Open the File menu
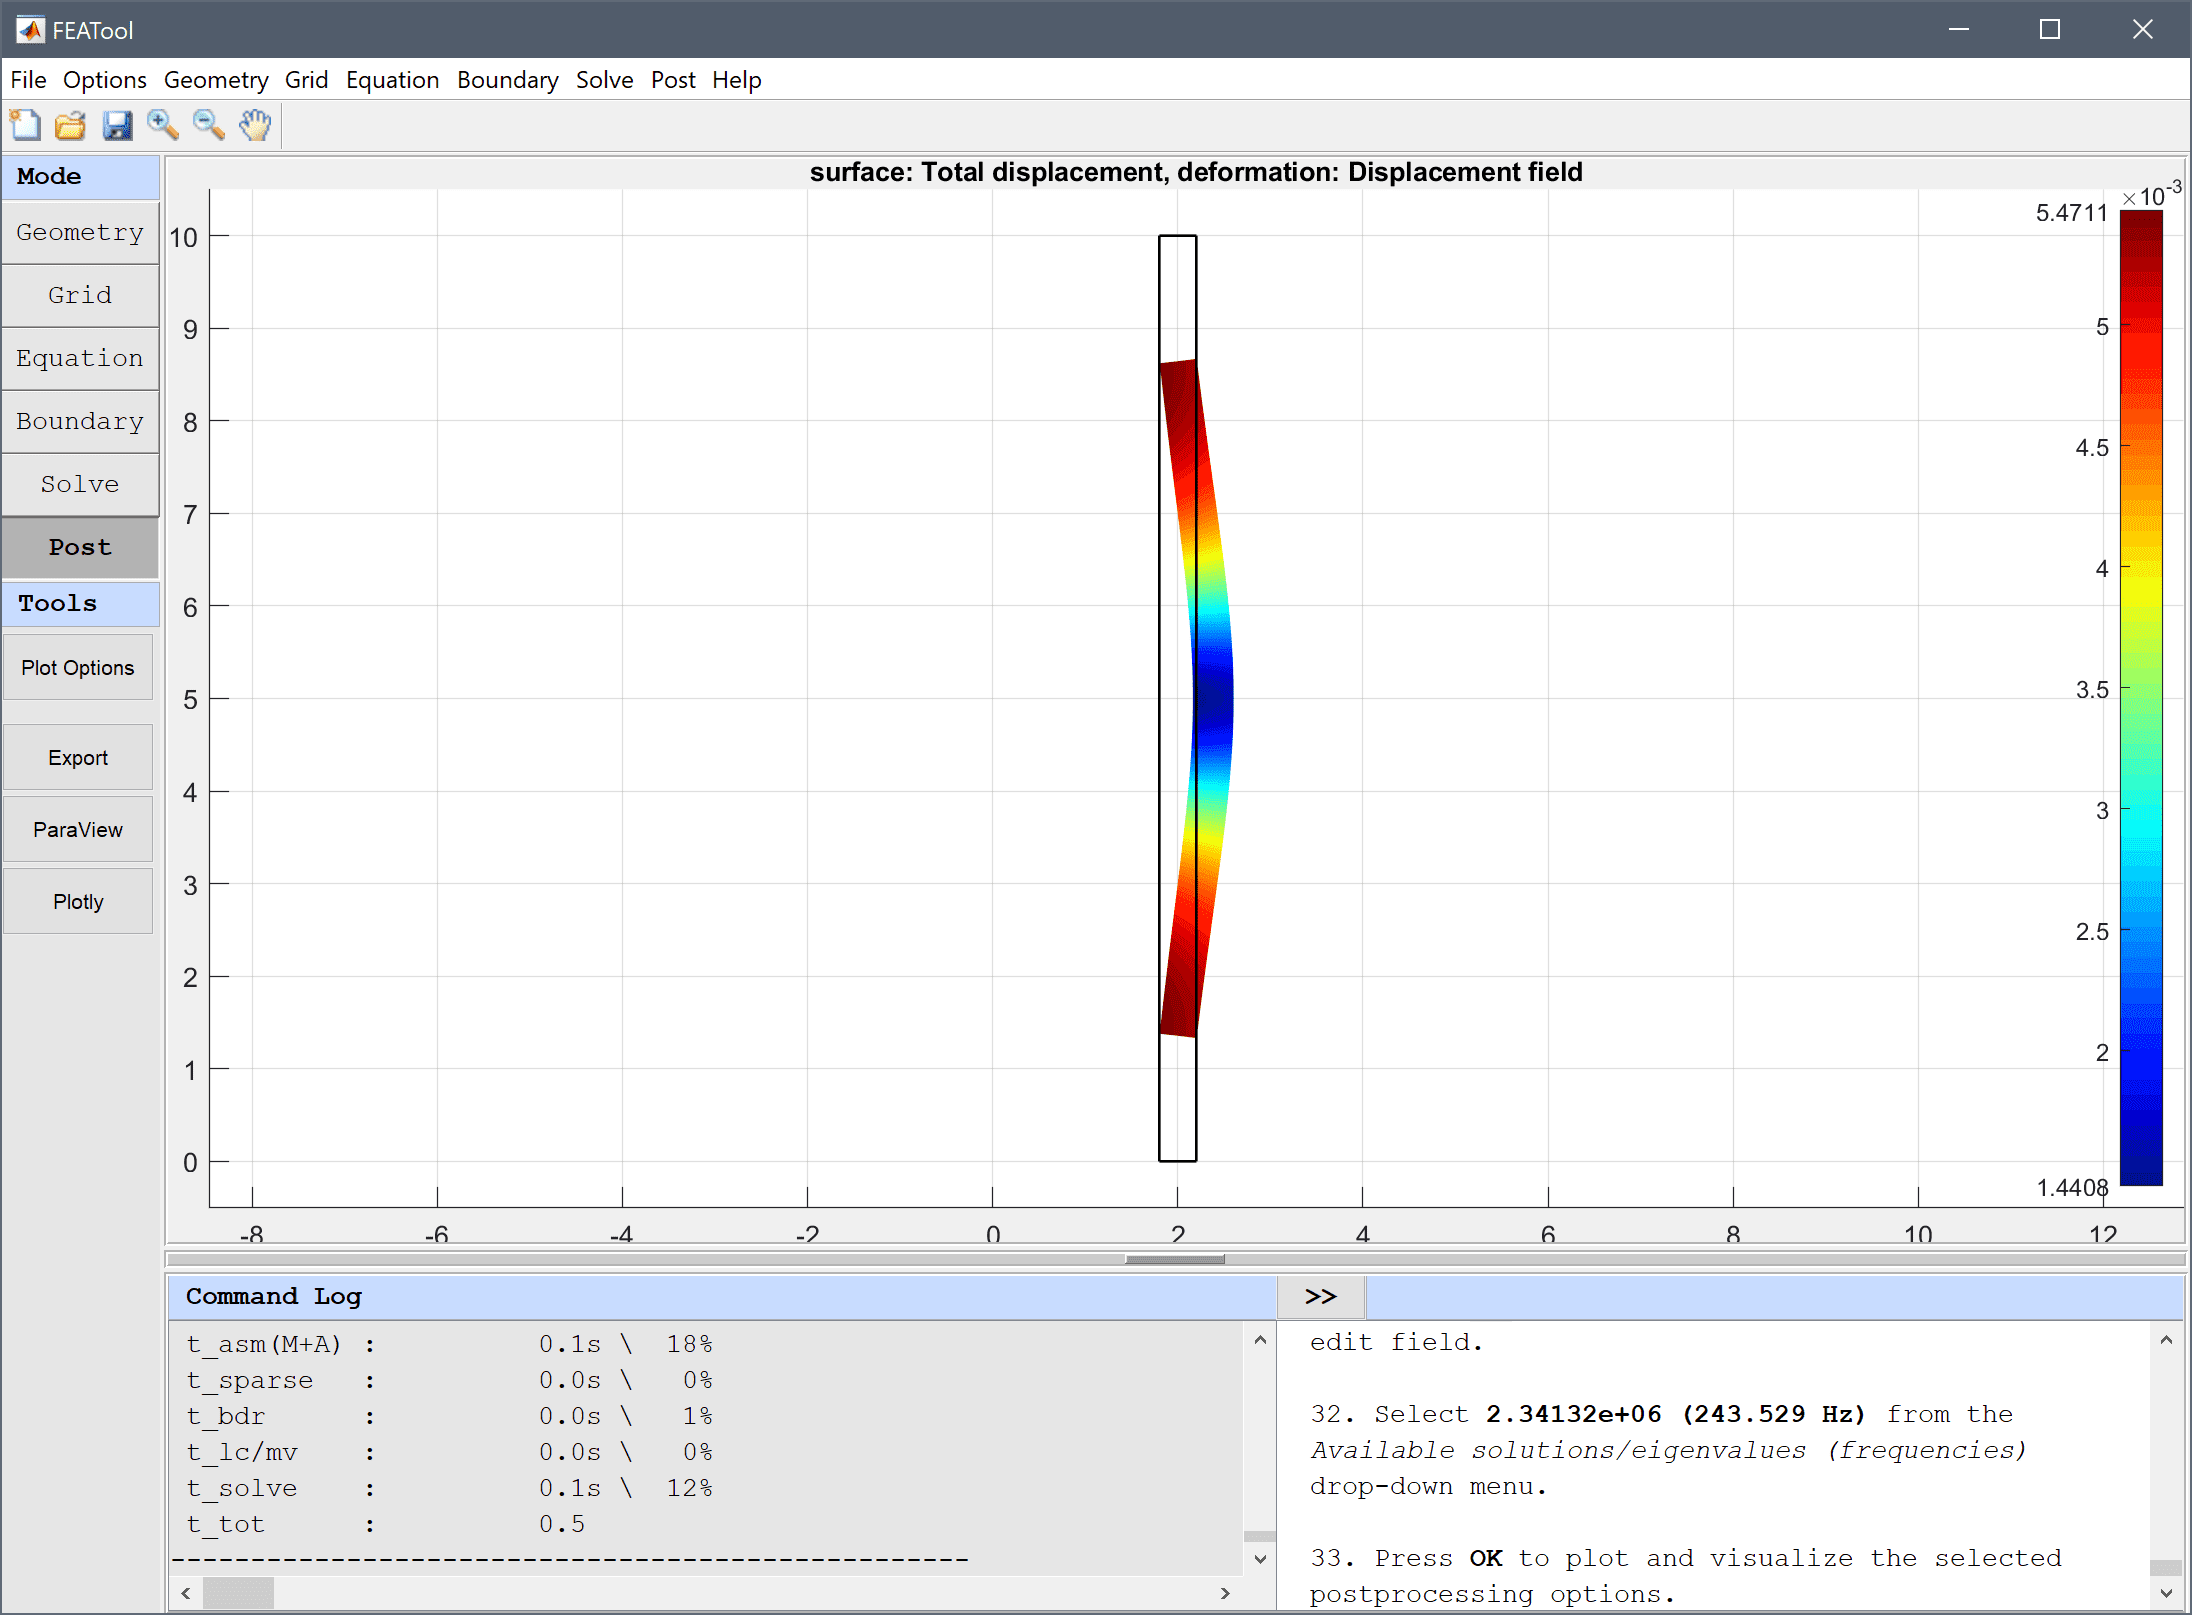Viewport: 2192px width, 1615px height. (x=28, y=80)
